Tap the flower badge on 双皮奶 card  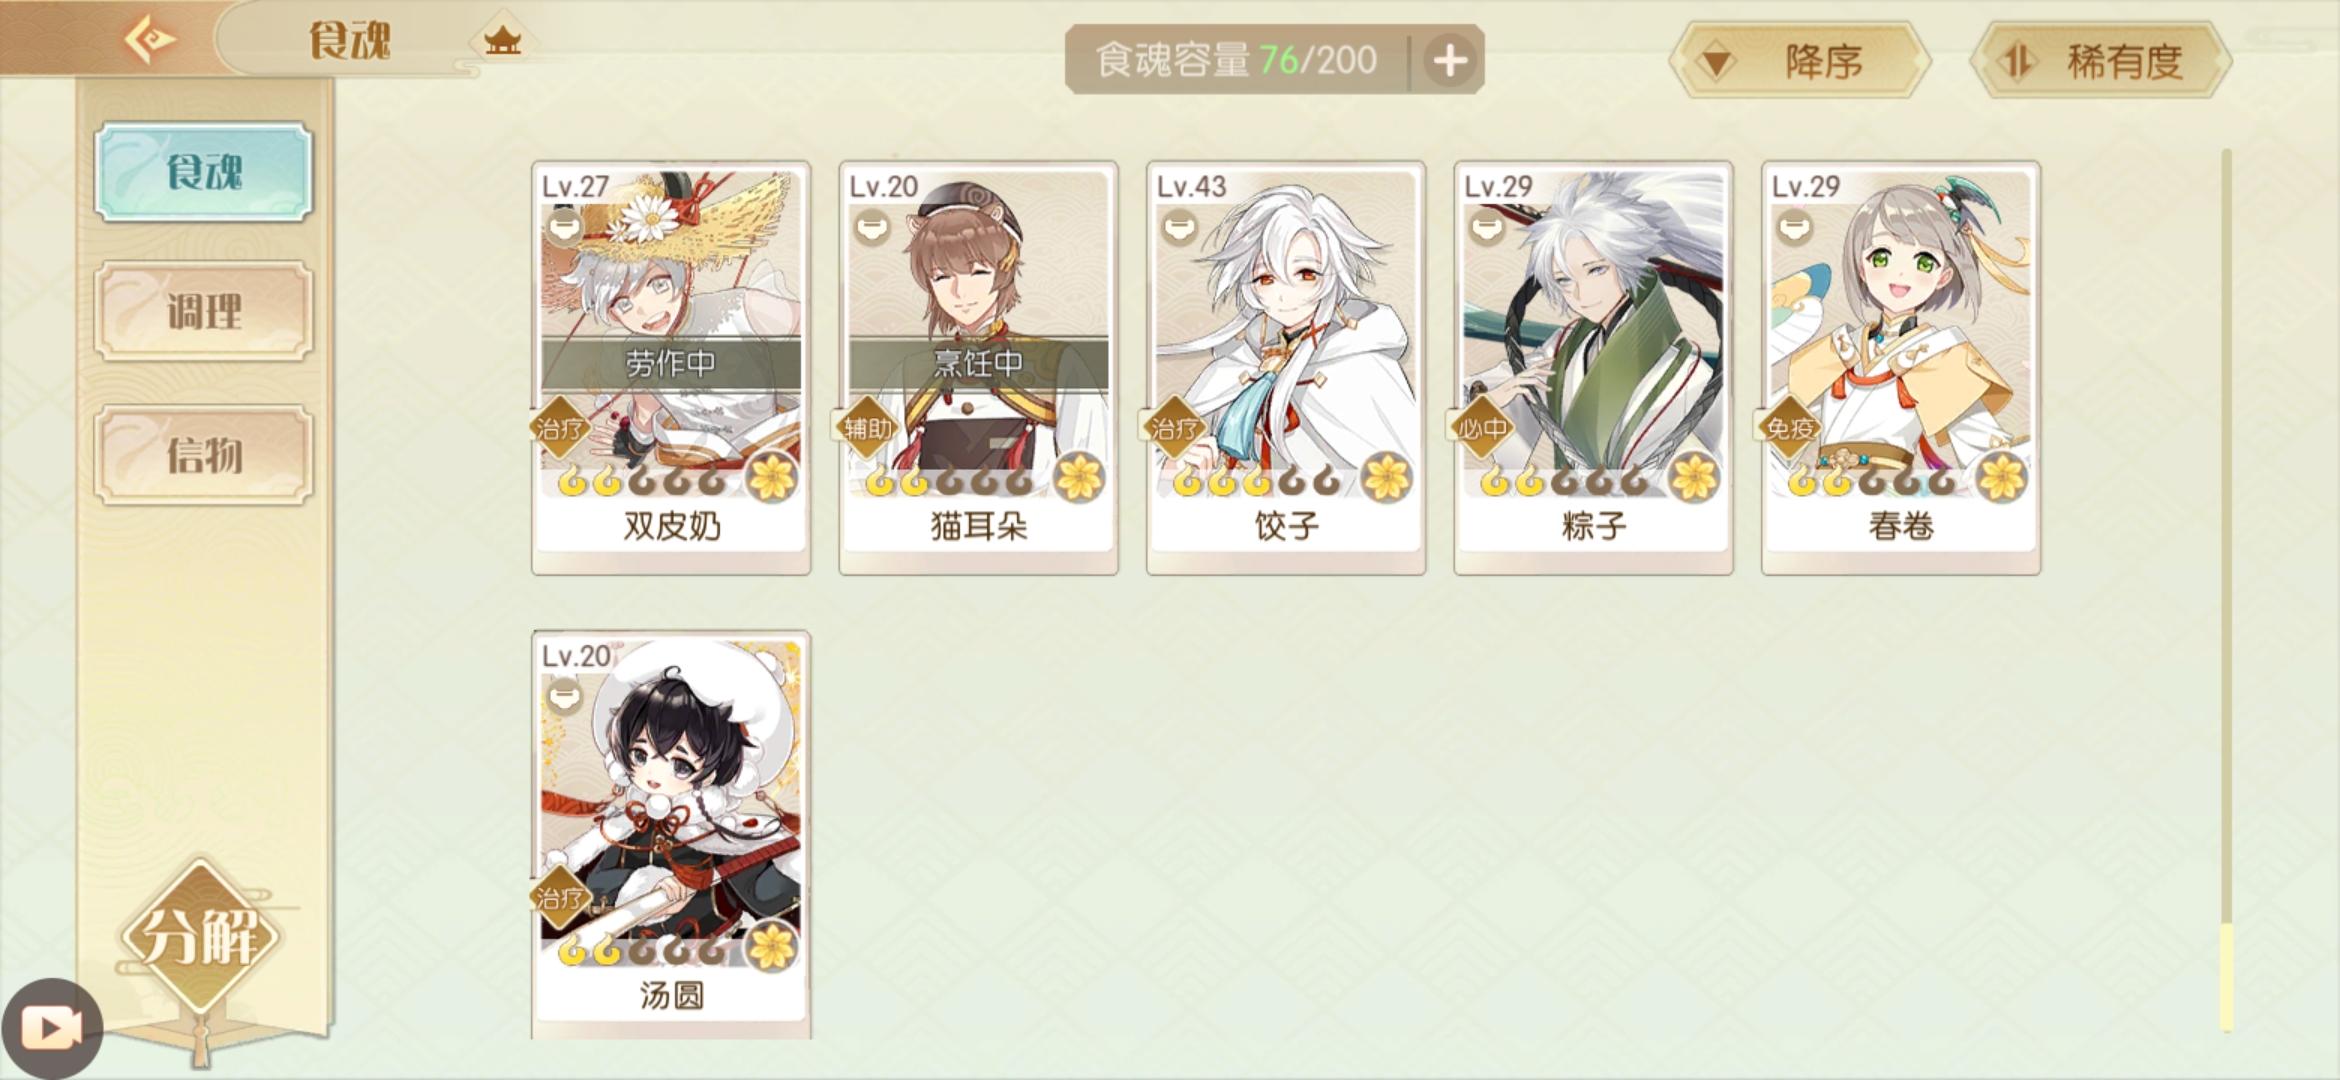point(772,477)
